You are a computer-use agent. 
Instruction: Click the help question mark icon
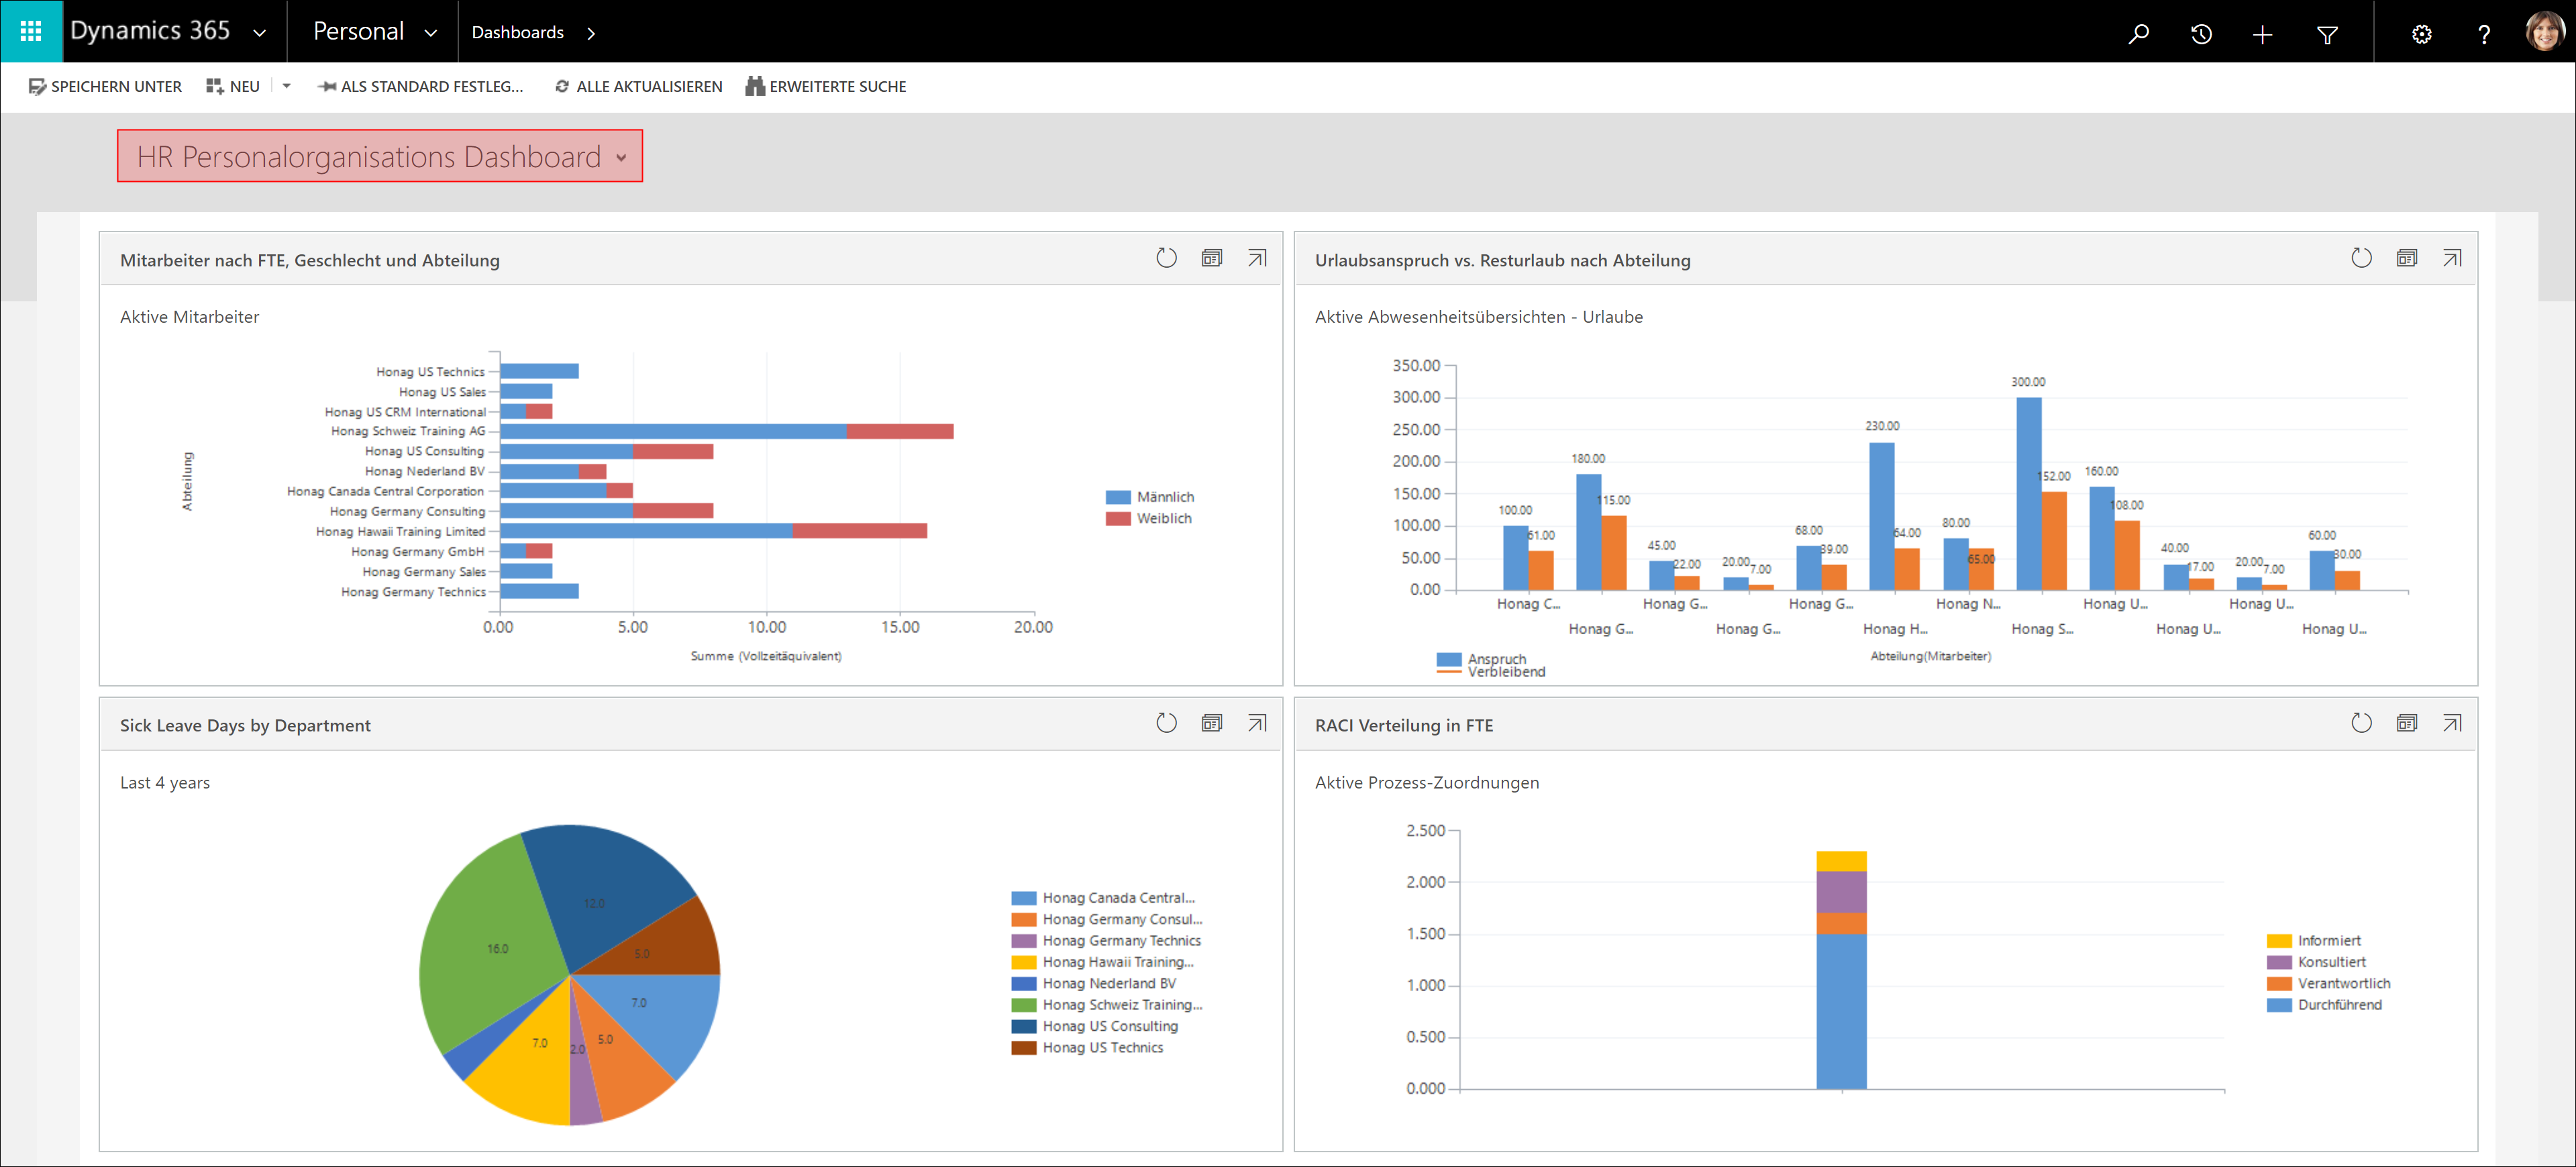pos(2484,34)
